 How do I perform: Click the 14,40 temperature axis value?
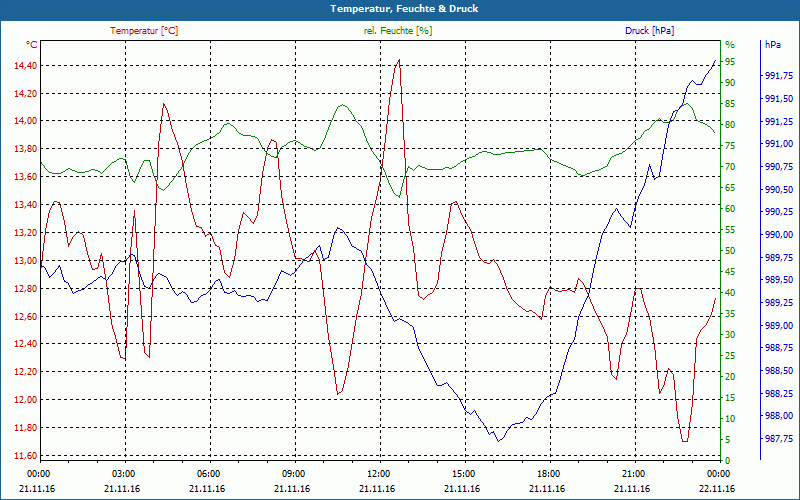[25, 65]
